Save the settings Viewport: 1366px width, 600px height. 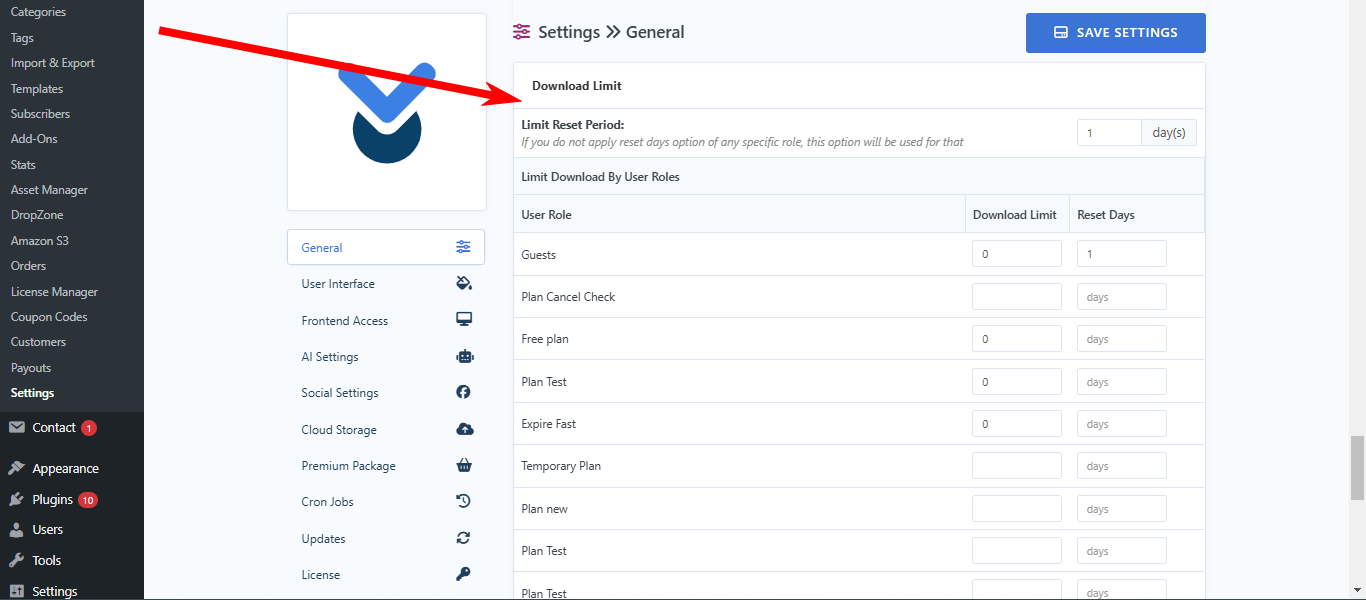tap(1116, 32)
